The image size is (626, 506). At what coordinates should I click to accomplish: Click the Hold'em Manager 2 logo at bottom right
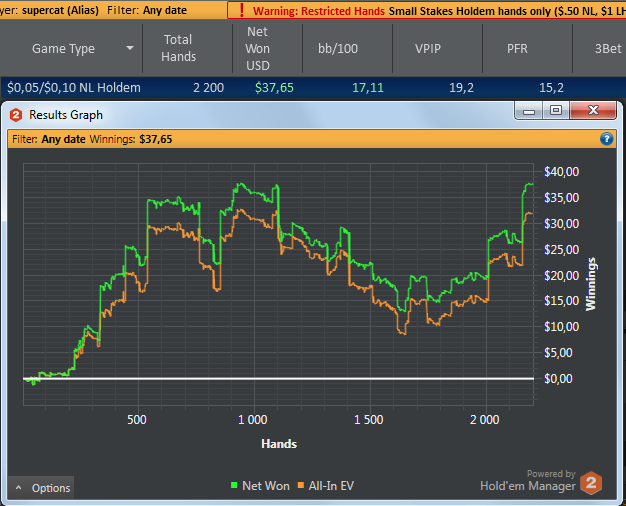(591, 483)
